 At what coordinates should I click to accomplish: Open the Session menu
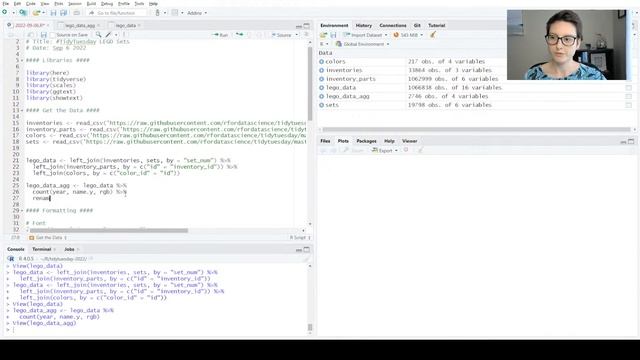point(75,4)
